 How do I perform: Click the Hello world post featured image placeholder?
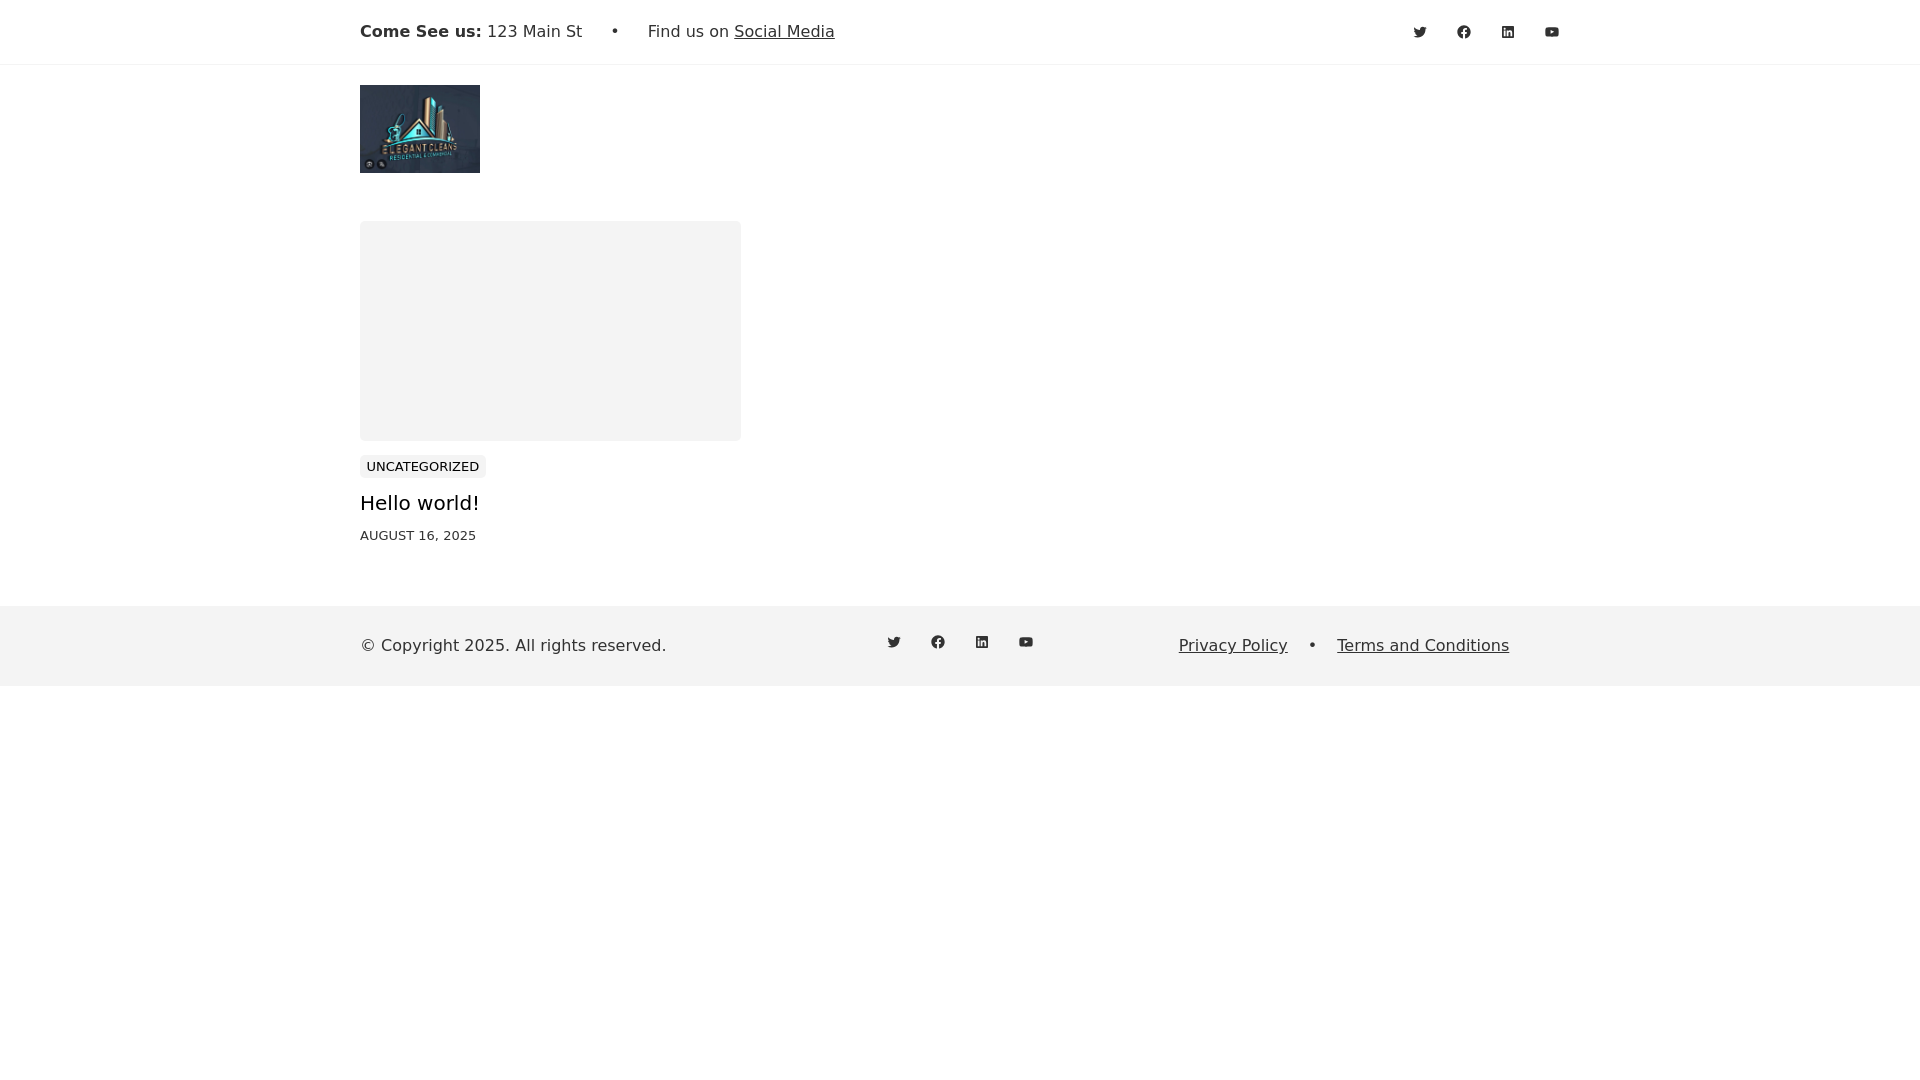(x=550, y=331)
